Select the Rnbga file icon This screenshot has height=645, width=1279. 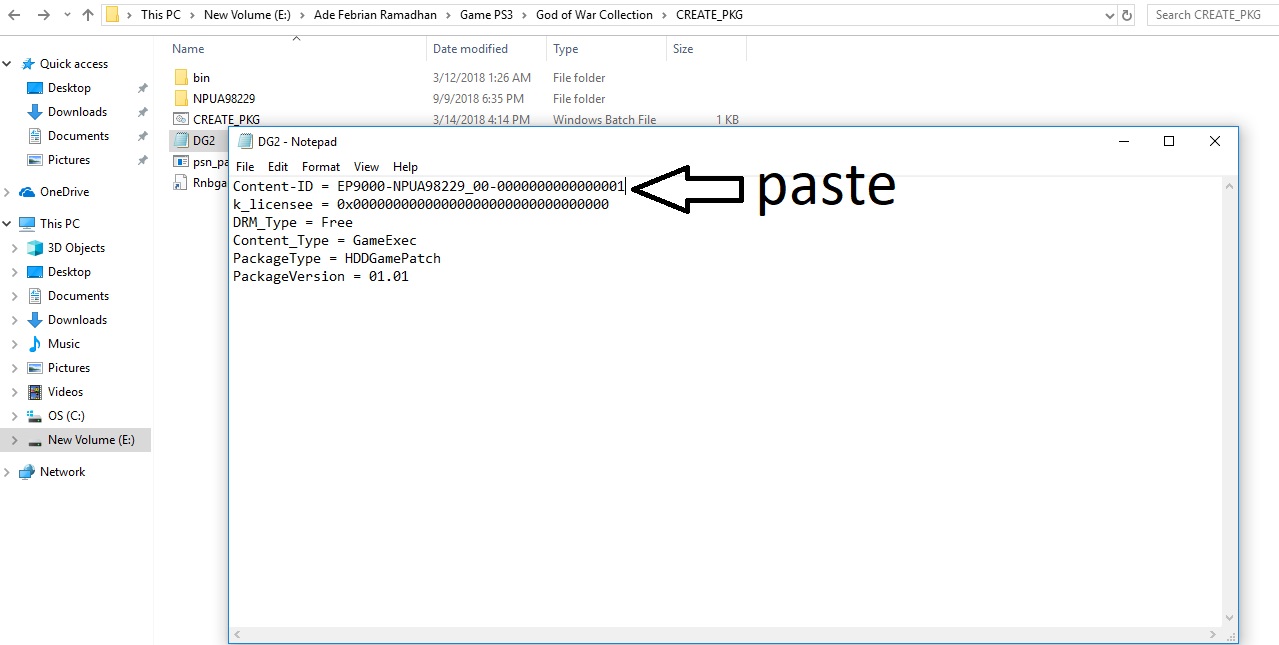181,182
